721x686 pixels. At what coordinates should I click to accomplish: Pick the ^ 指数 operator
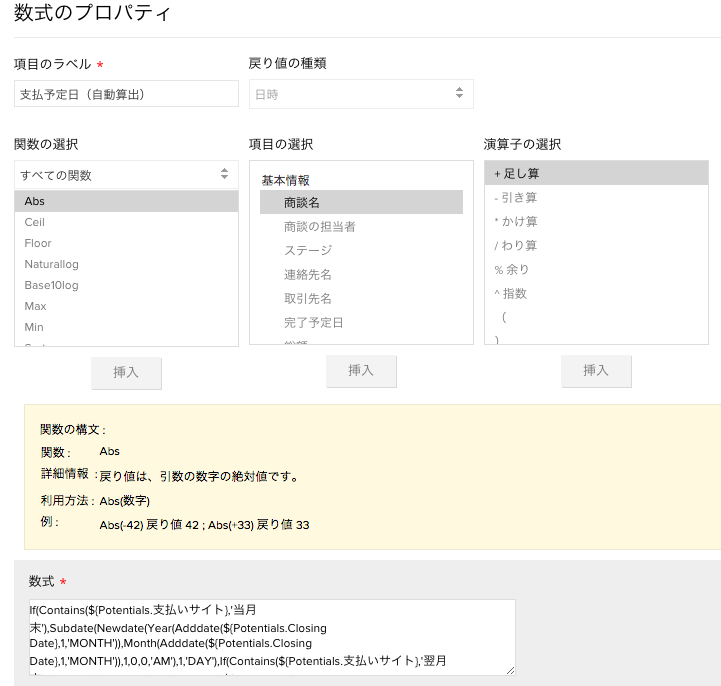(x=510, y=293)
